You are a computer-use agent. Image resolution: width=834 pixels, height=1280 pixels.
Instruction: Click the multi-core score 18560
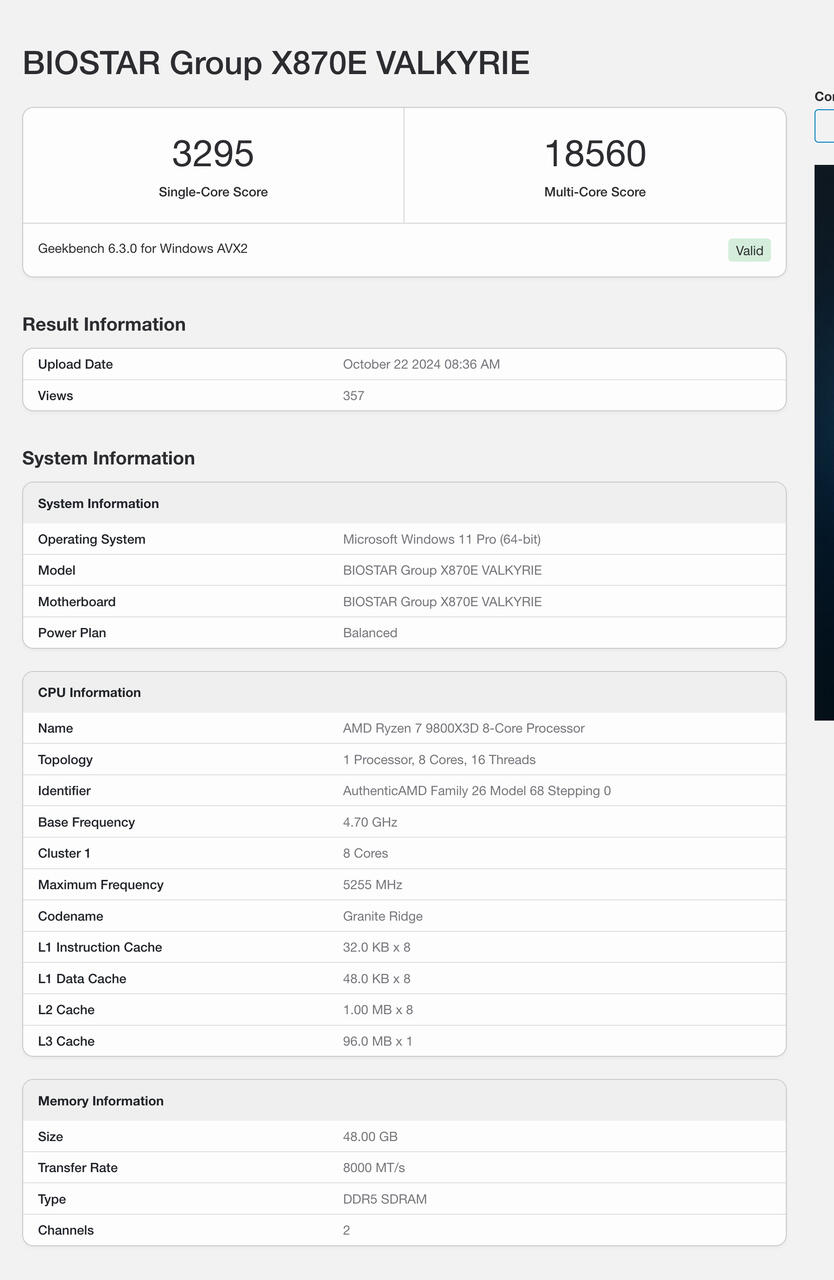(x=595, y=154)
